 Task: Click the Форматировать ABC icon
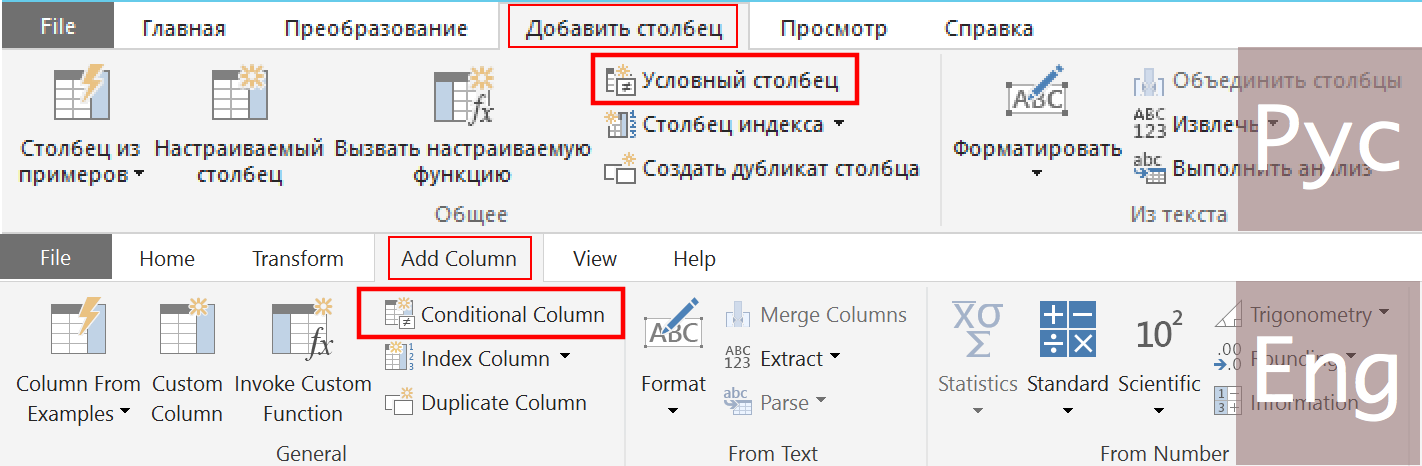(x=1036, y=93)
